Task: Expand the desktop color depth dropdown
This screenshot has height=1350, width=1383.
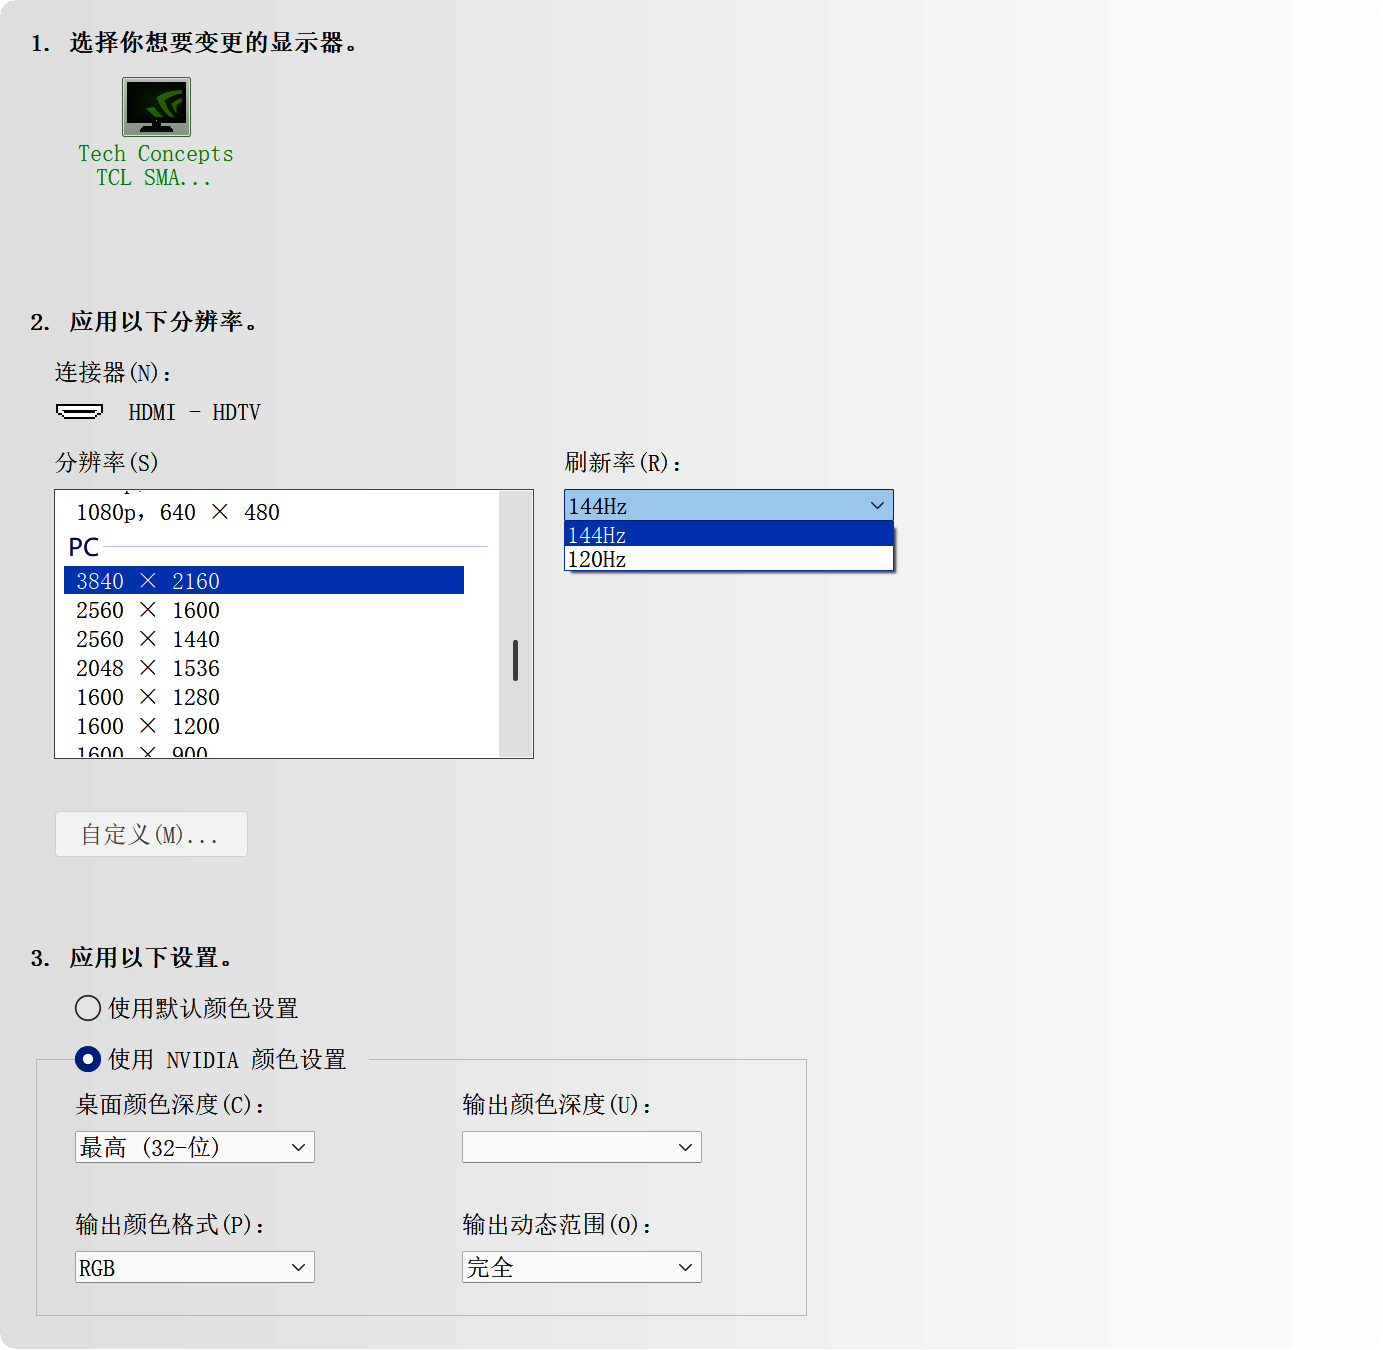Action: [195, 1147]
